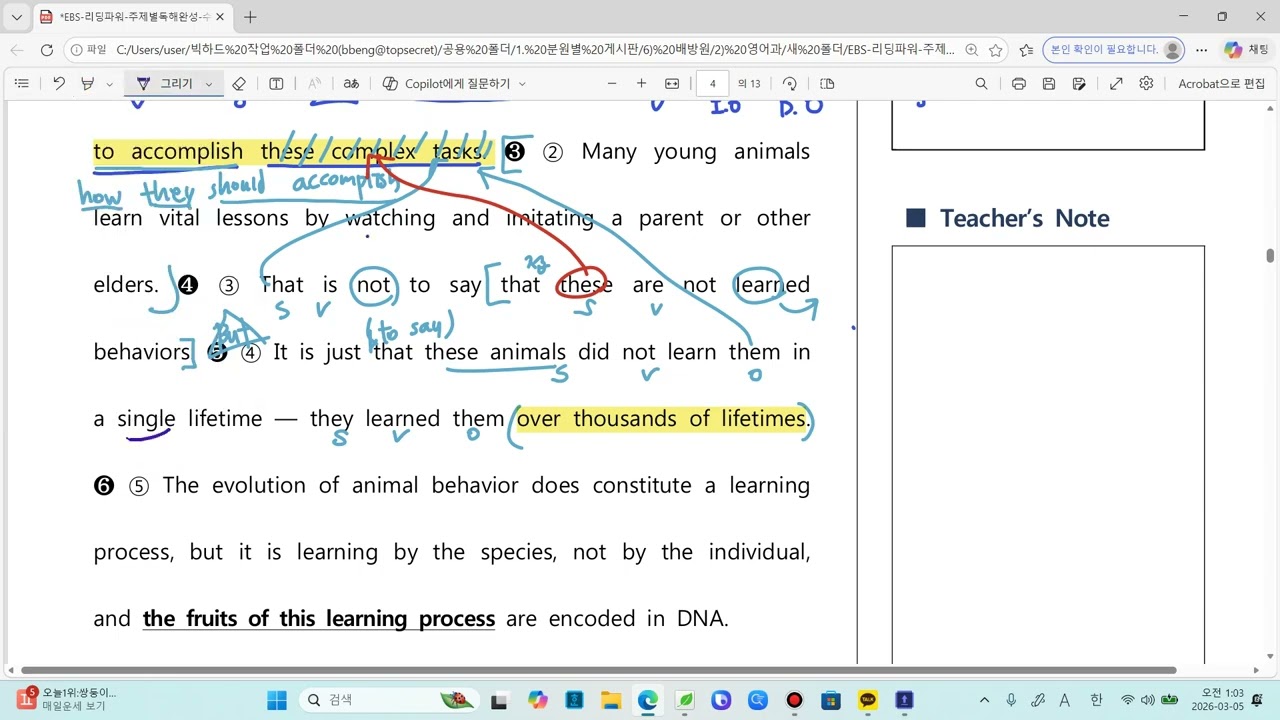Click the save as icon
Screen dimensions: 1280x720
(x=1079, y=84)
